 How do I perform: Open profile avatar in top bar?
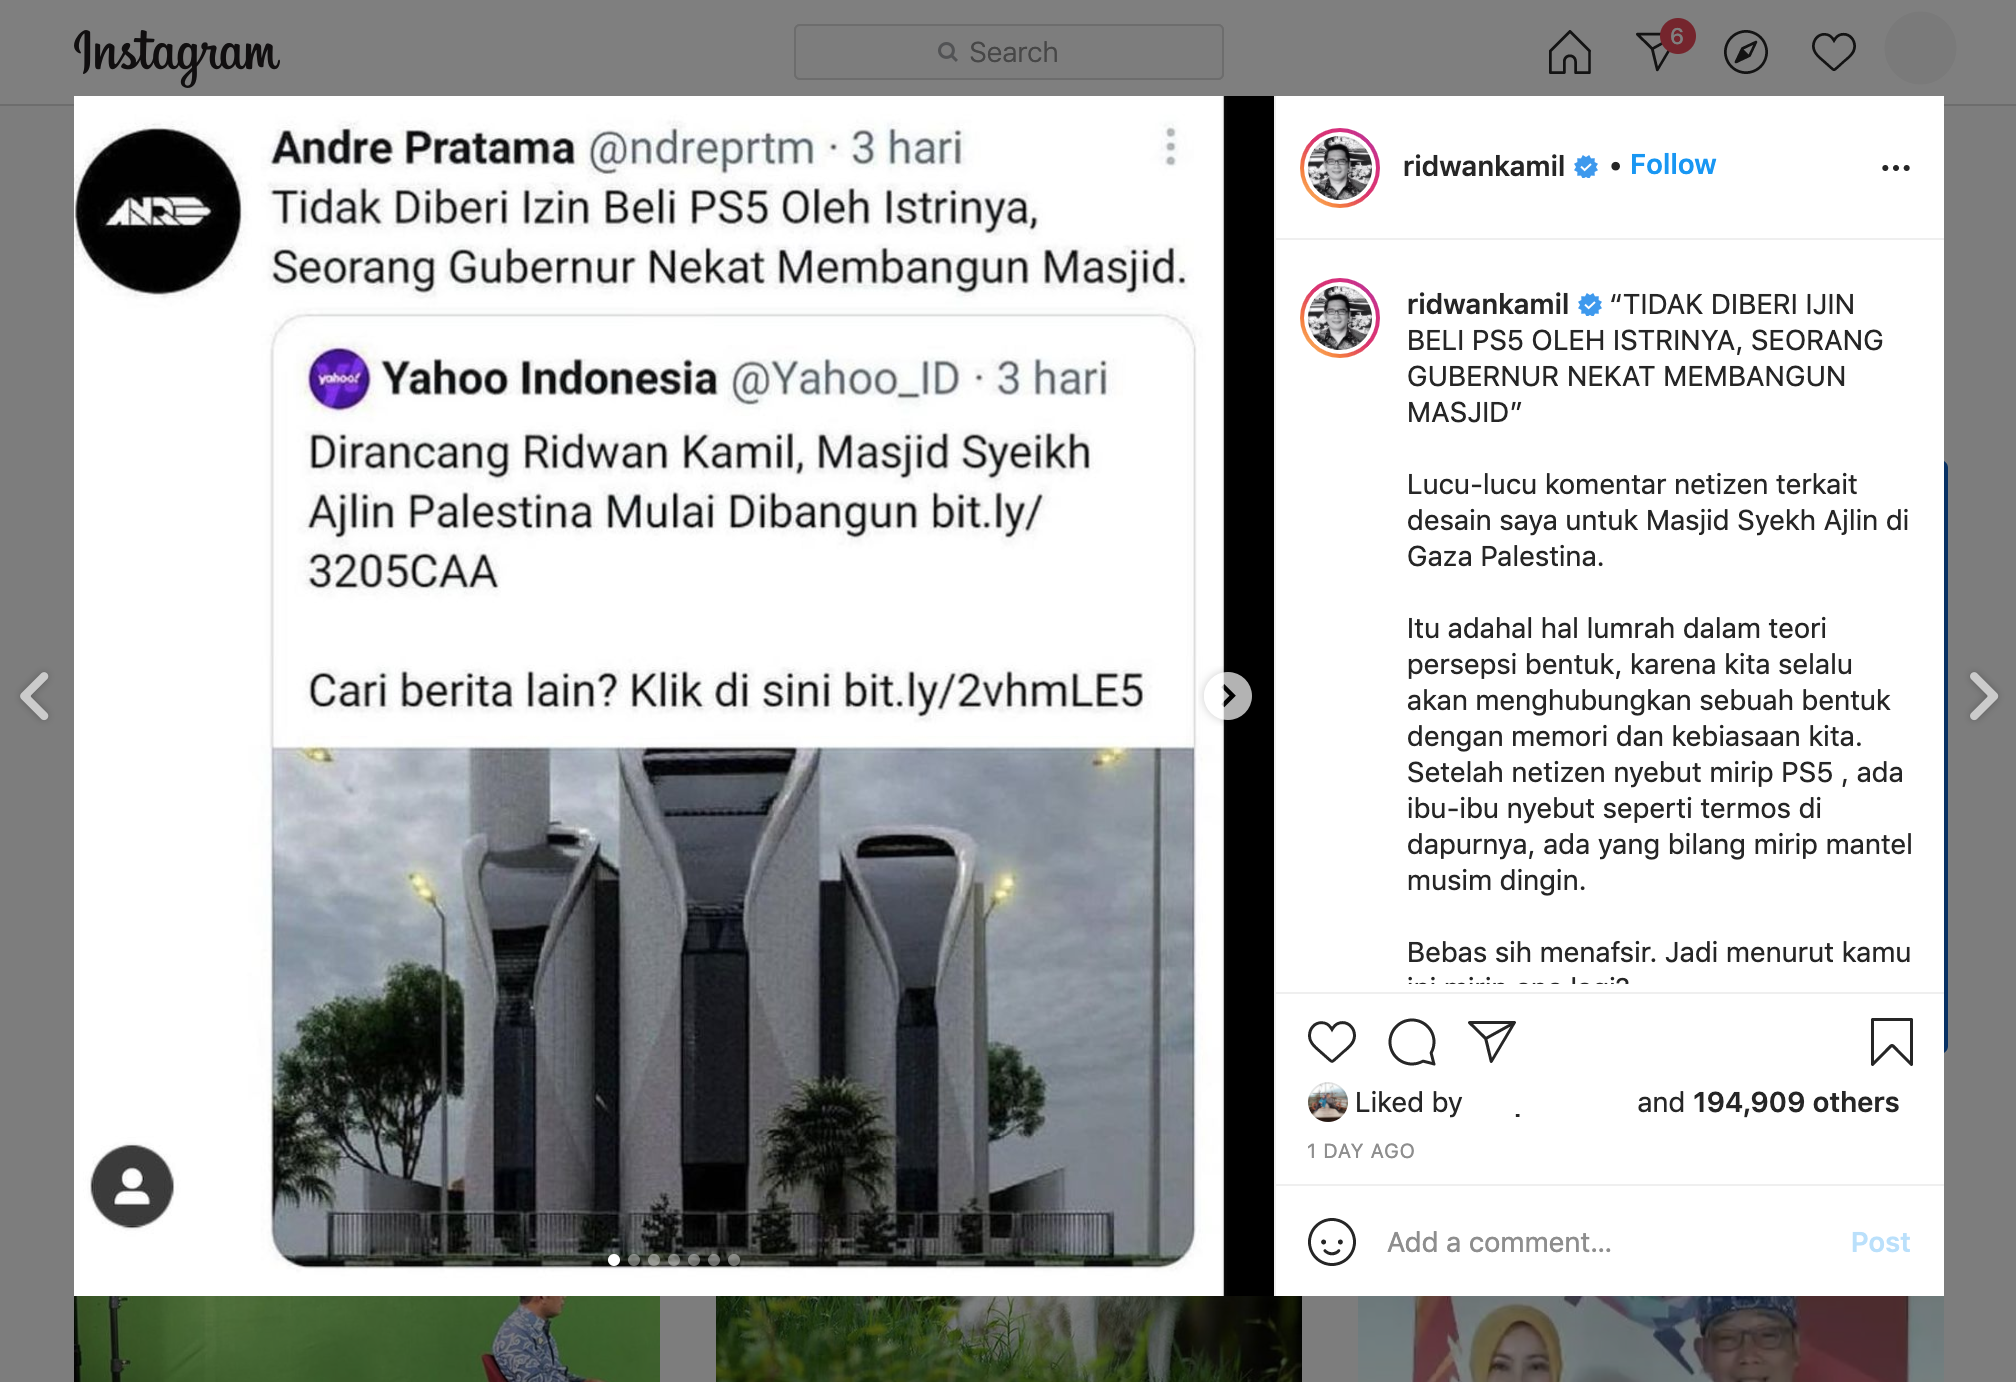tap(1920, 50)
